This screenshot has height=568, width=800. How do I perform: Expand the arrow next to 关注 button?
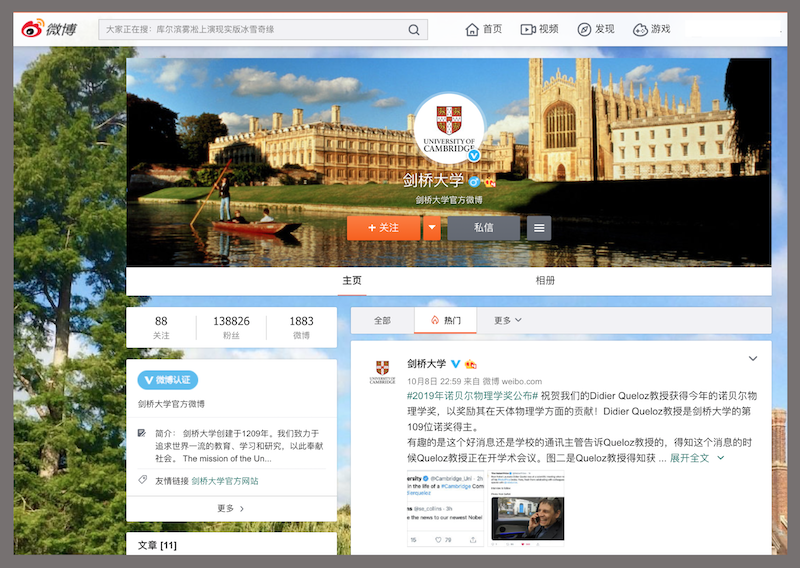(x=431, y=228)
